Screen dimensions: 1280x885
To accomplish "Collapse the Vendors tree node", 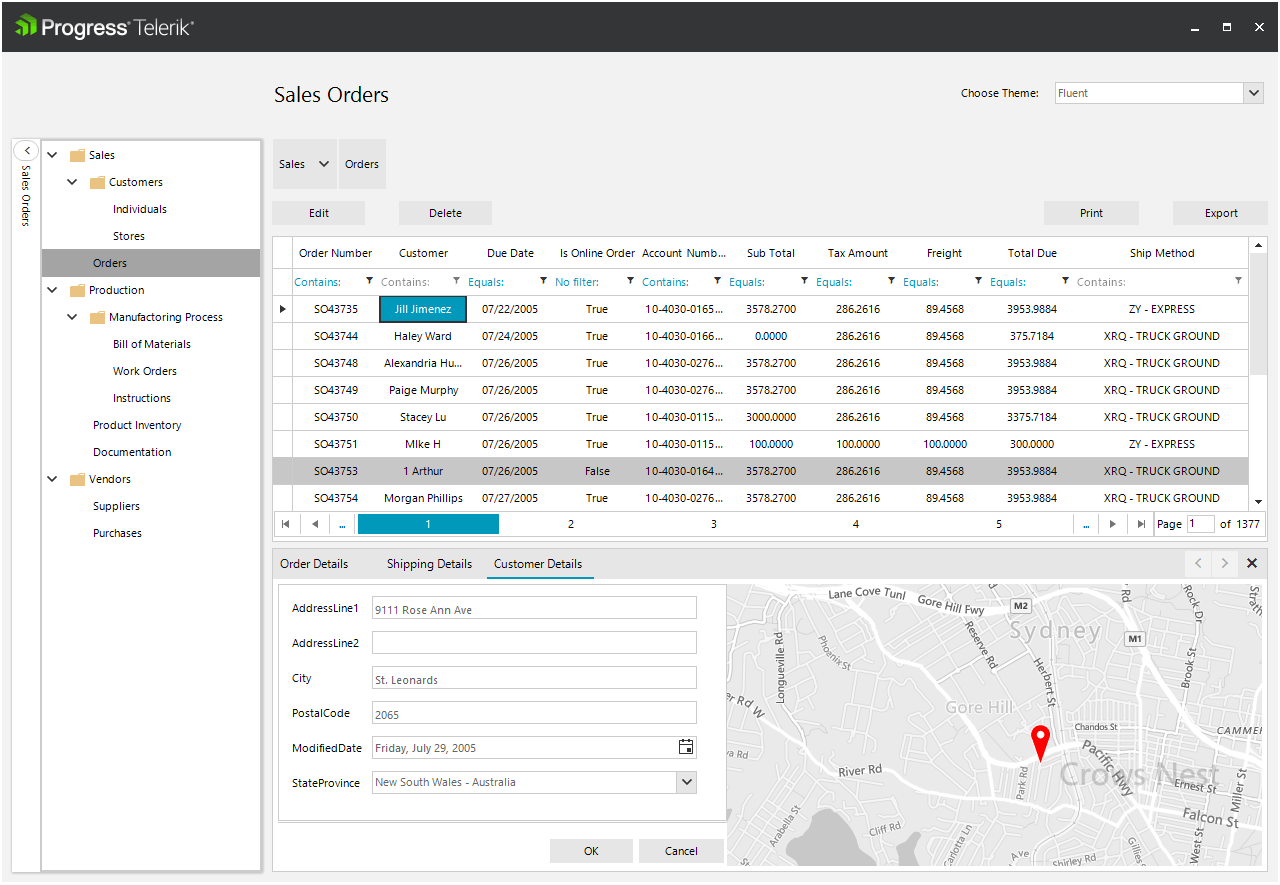I will 52,478.
